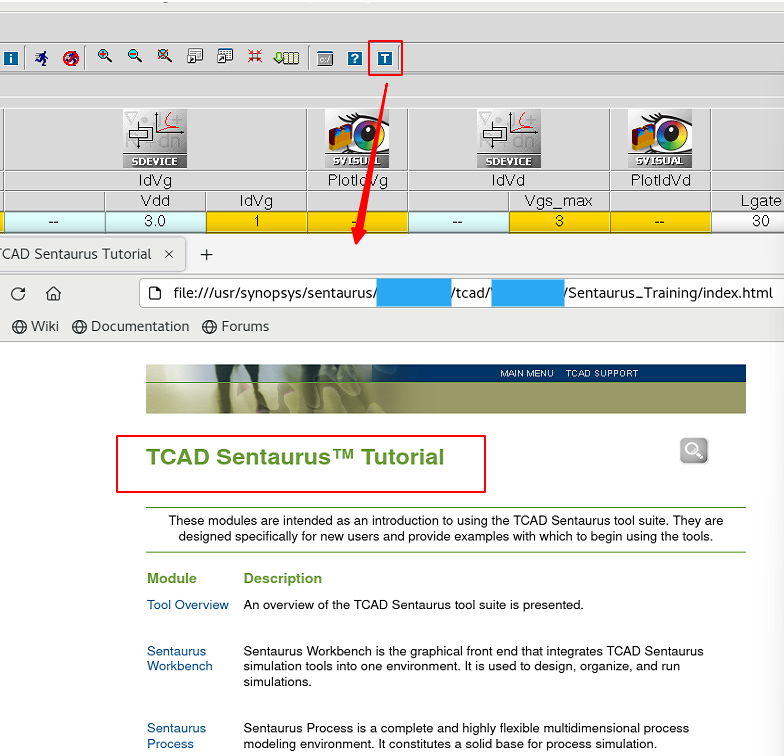Click the red Abort run icon

(x=71, y=58)
